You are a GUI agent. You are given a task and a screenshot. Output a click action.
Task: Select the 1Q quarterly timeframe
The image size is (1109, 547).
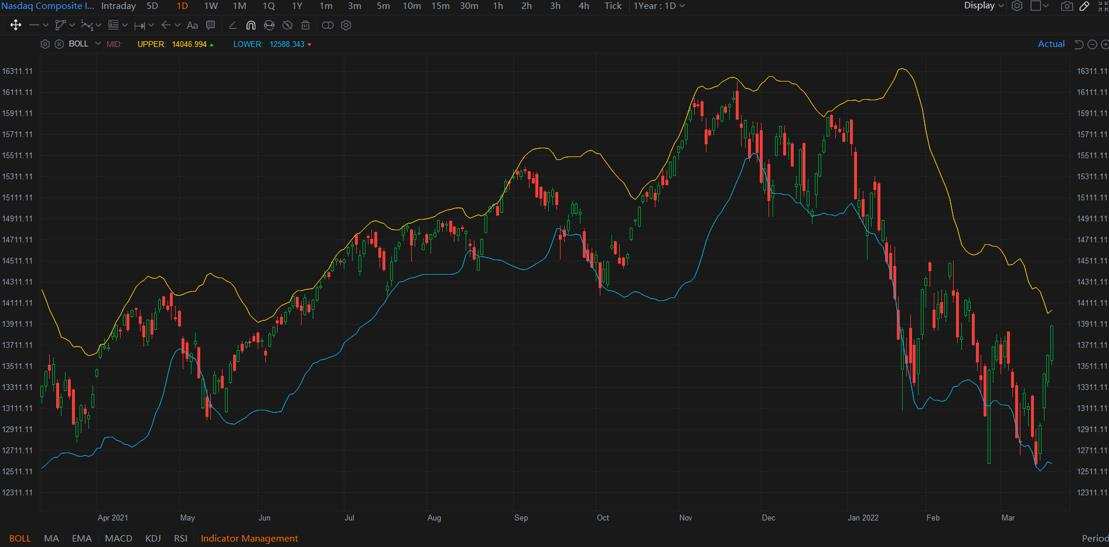[268, 6]
